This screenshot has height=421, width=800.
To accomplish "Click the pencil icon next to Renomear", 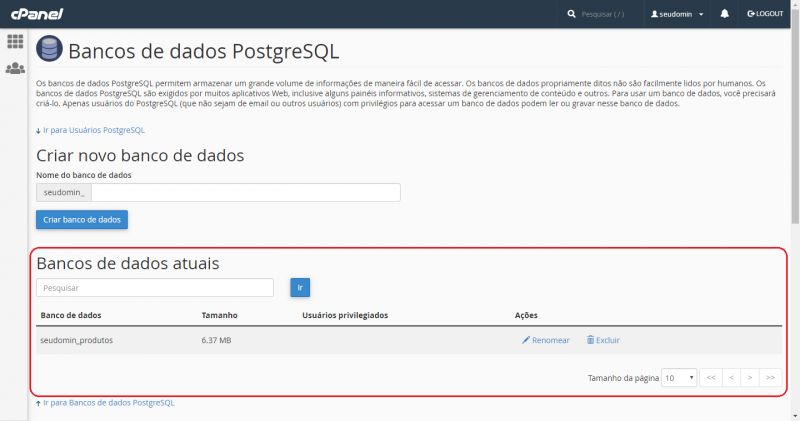I will pyautogui.click(x=526, y=340).
